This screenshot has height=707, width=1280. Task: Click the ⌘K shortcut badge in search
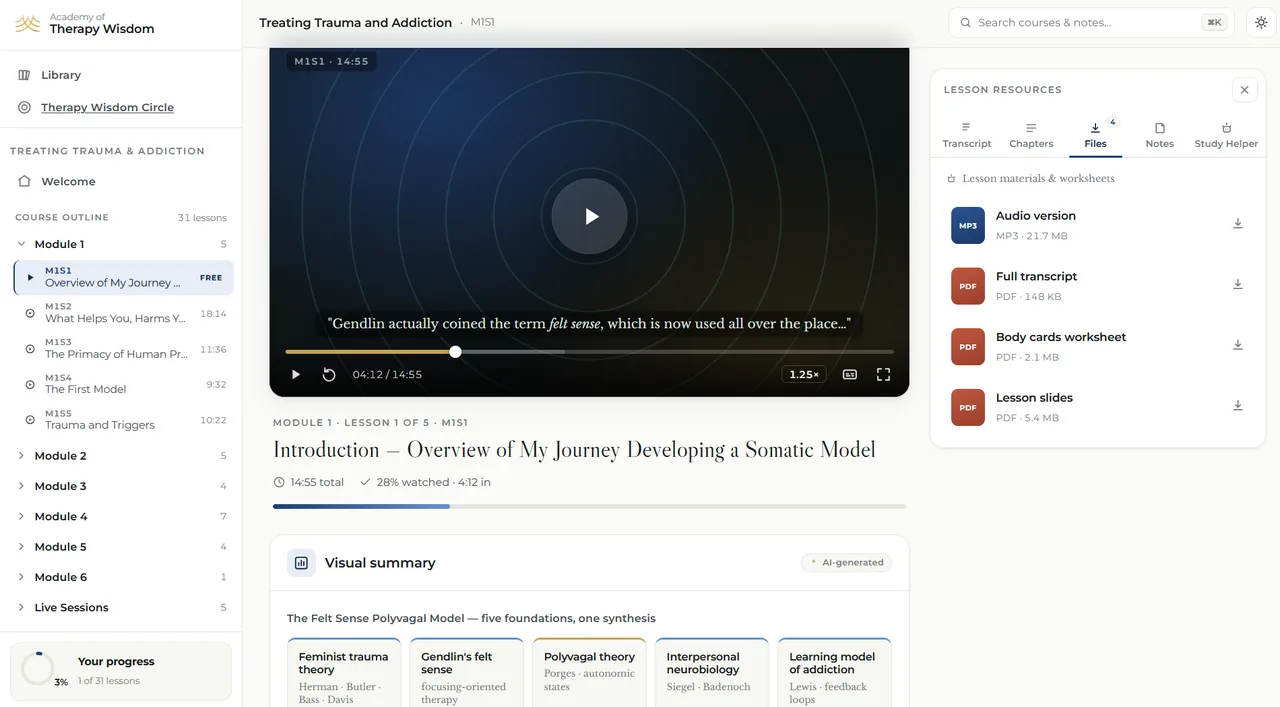pos(1214,22)
